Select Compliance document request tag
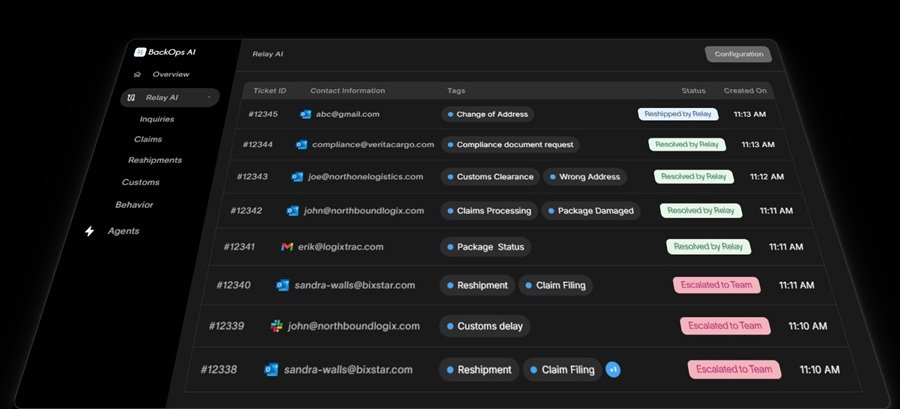Viewport: 900px width, 409px height. [510, 145]
